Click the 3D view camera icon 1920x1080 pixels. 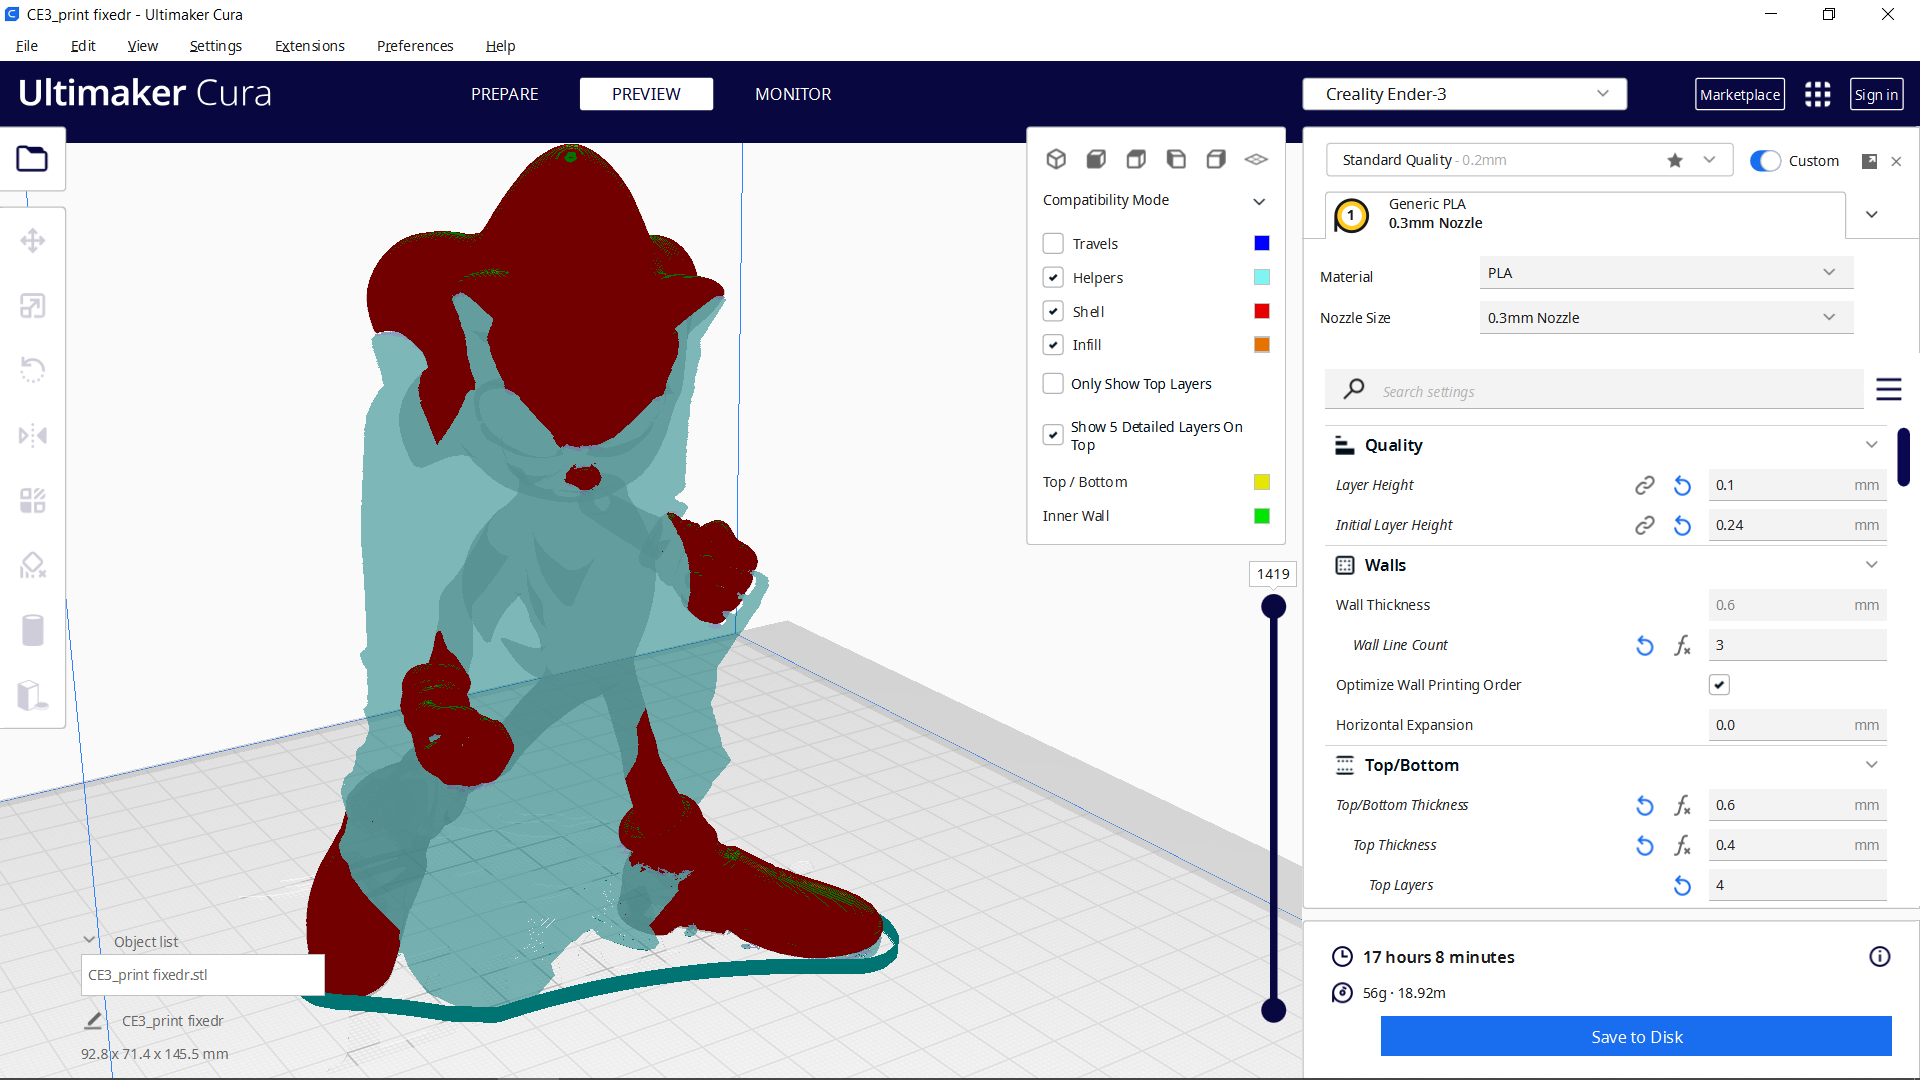click(x=1056, y=159)
